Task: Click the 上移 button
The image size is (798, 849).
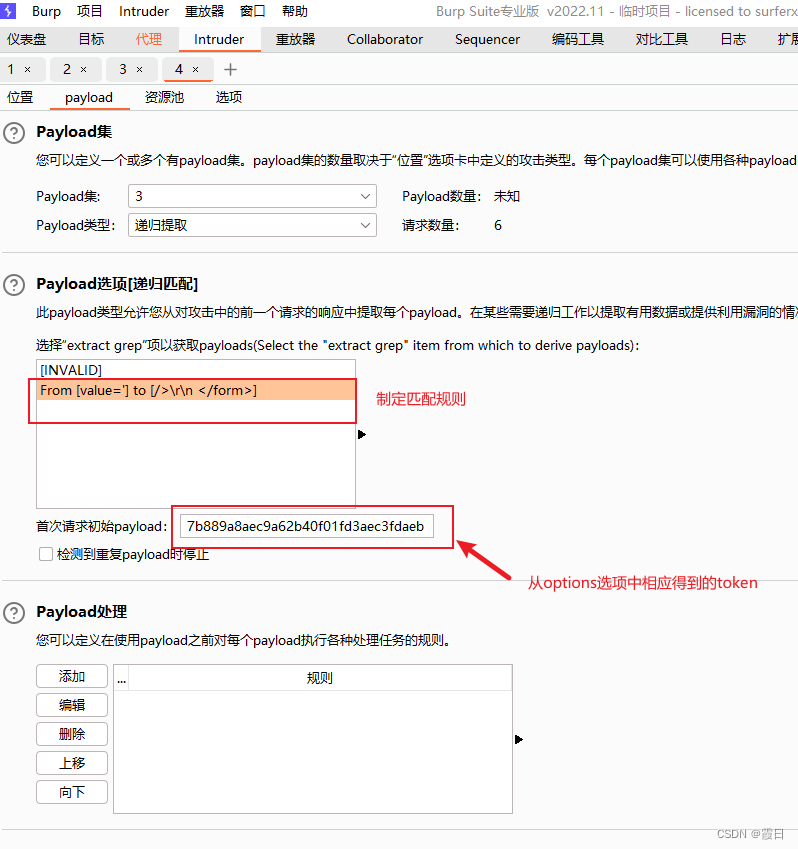Action: point(72,763)
